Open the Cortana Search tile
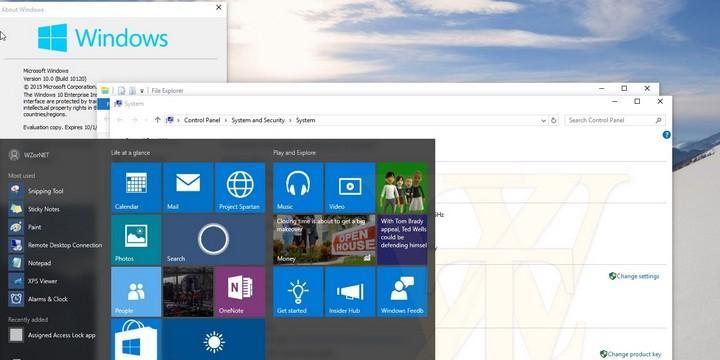Viewport: 720px width, 360px height. (x=214, y=240)
